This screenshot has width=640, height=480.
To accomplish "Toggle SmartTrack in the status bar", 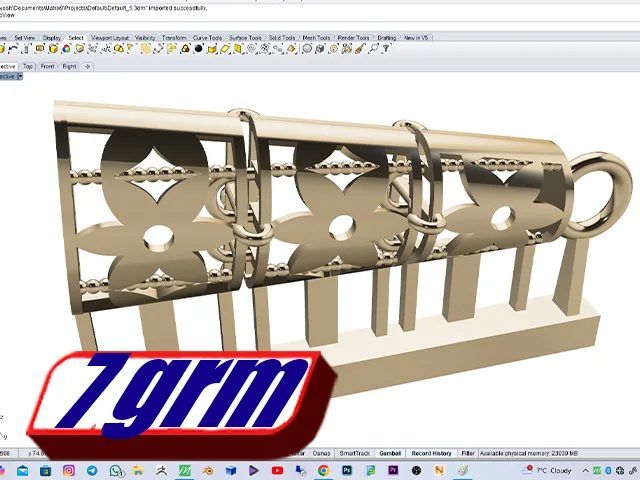I will click(354, 453).
